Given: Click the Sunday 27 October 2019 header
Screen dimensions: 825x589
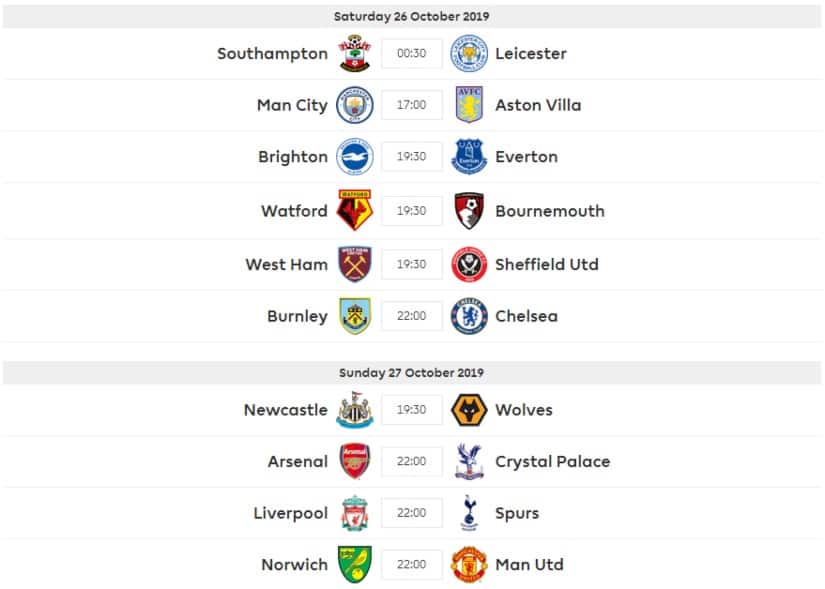Looking at the screenshot, I should 412,373.
